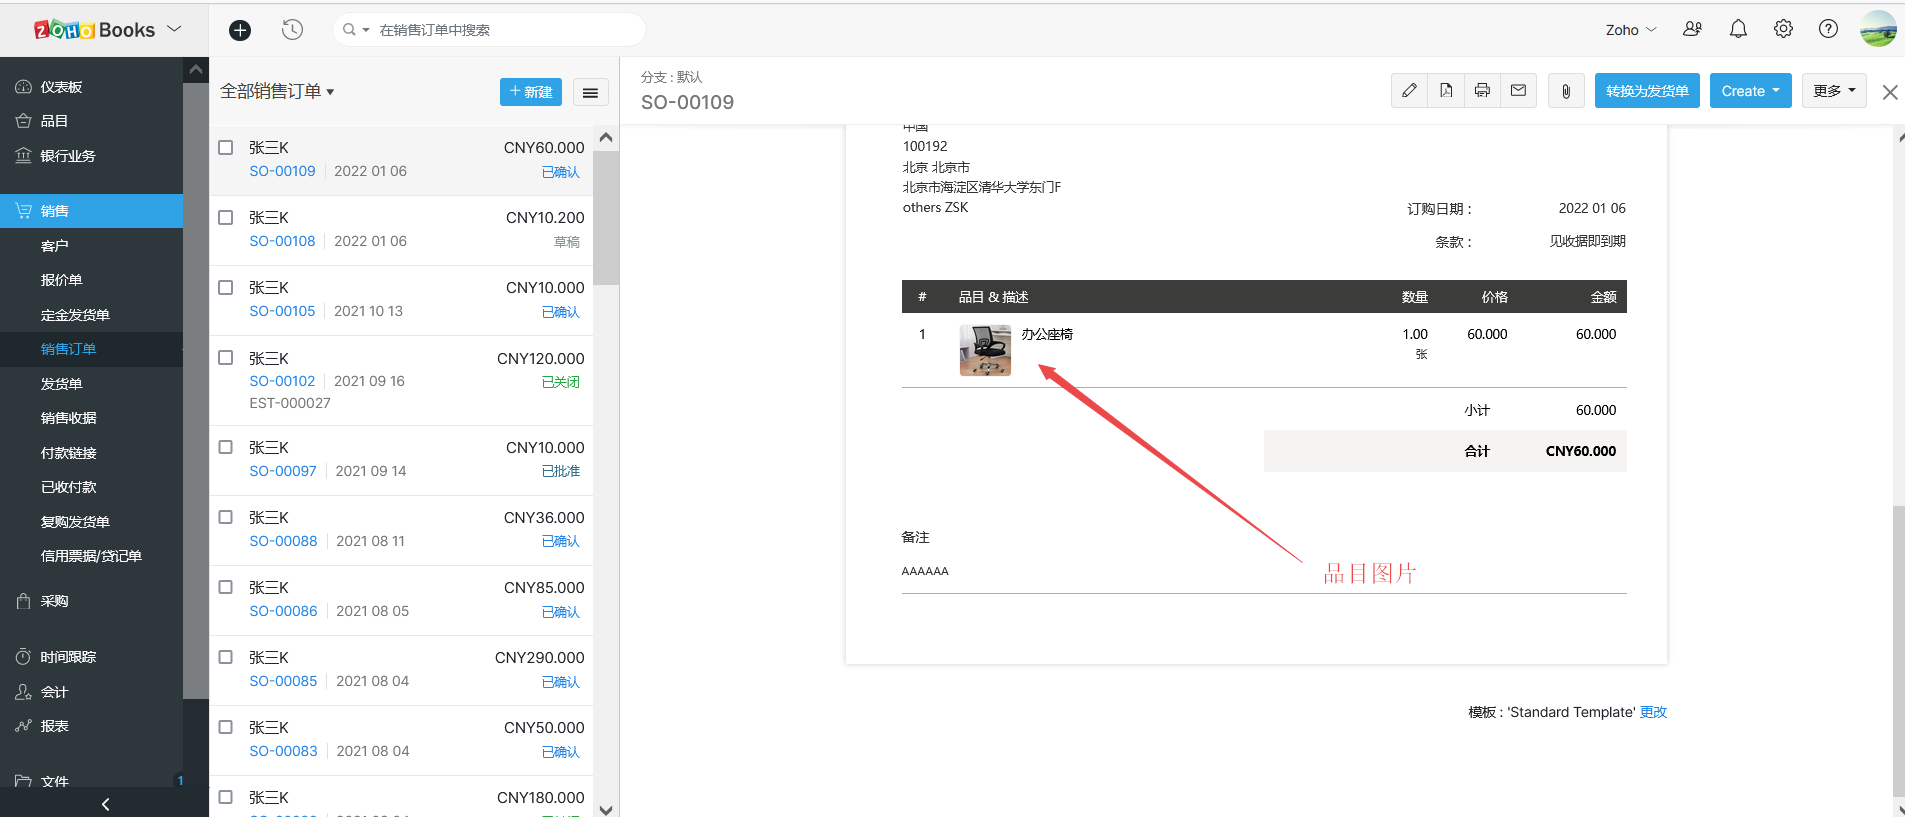
Task: Tick the checkbox beside SO-00108
Action: [x=226, y=218]
